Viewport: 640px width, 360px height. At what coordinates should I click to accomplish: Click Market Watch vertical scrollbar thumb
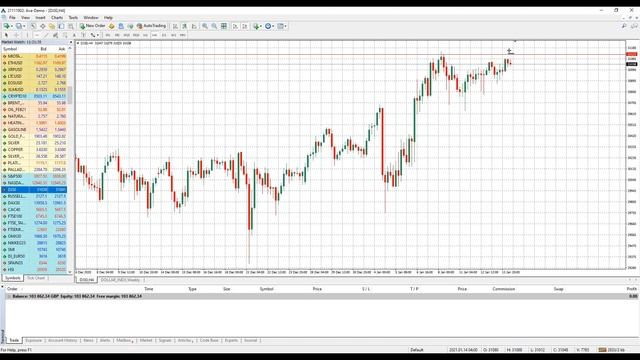[x=70, y=95]
